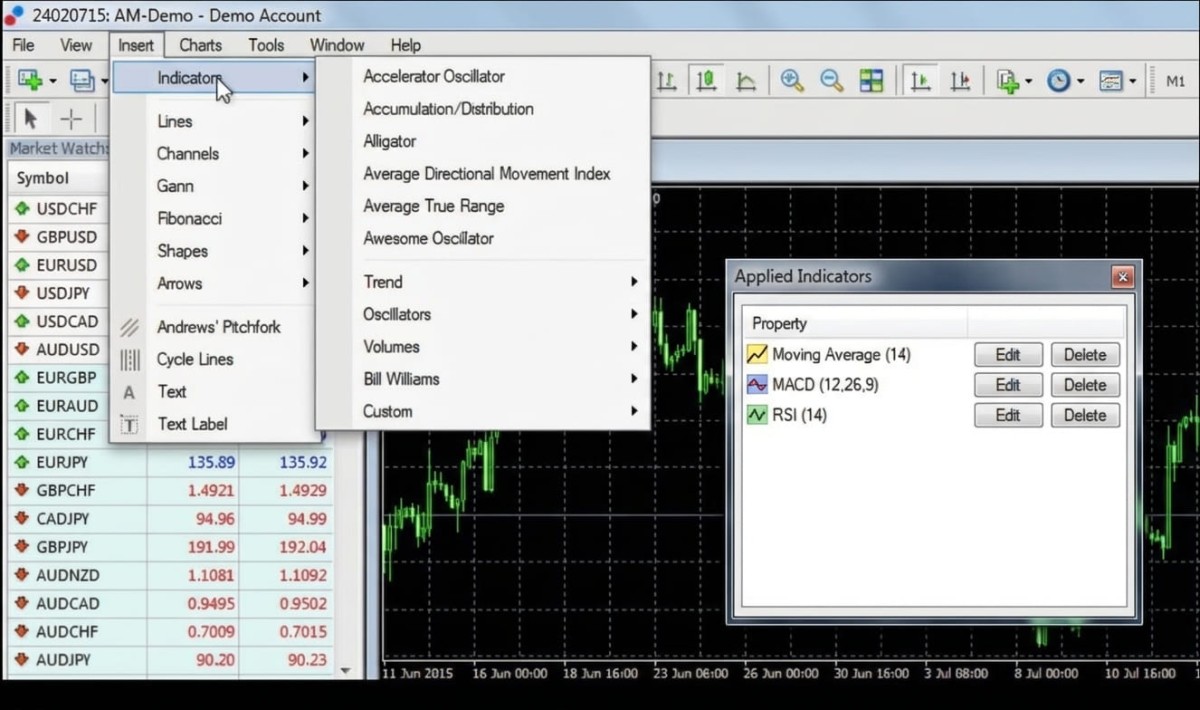
Task: Edit the MACD (12,26,9) indicator
Action: (x=1008, y=385)
